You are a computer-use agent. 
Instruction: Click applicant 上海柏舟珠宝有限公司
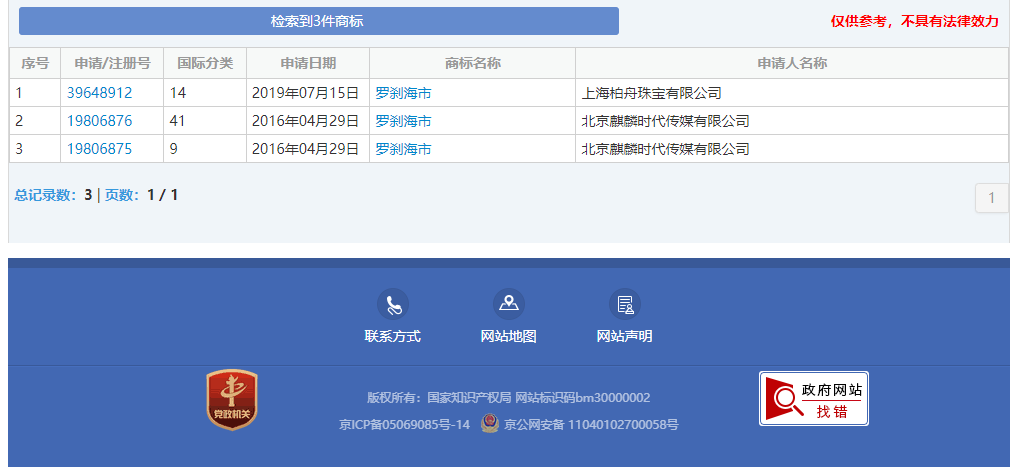(x=651, y=93)
